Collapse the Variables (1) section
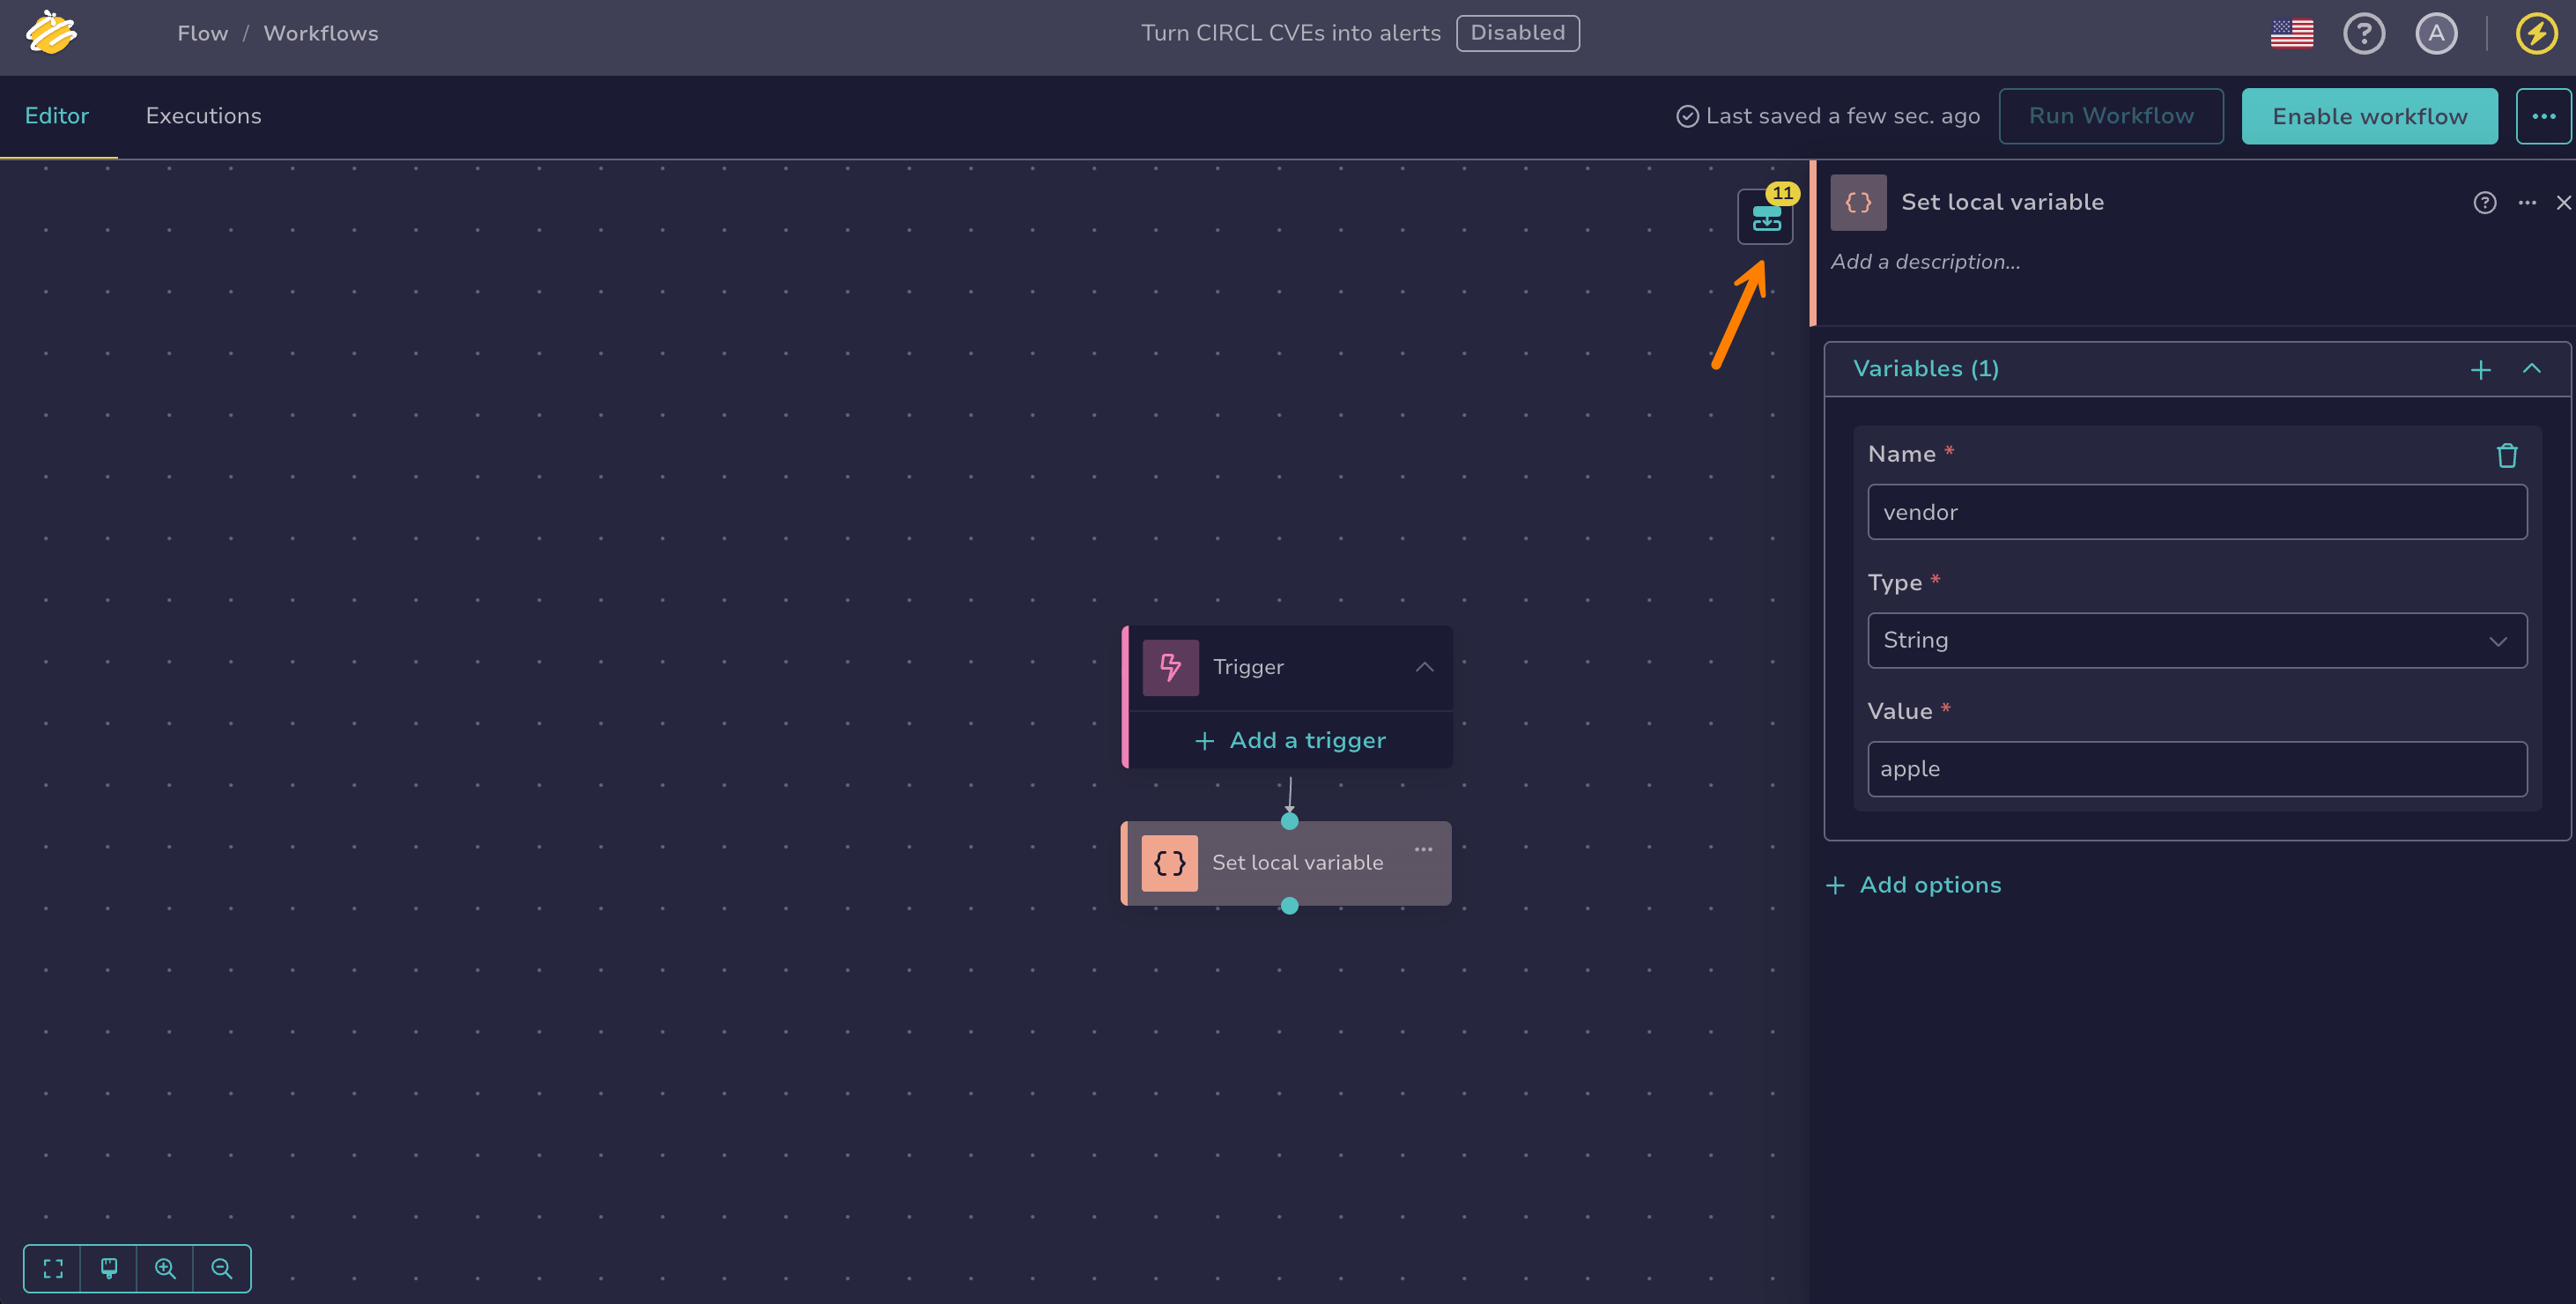 (2531, 369)
